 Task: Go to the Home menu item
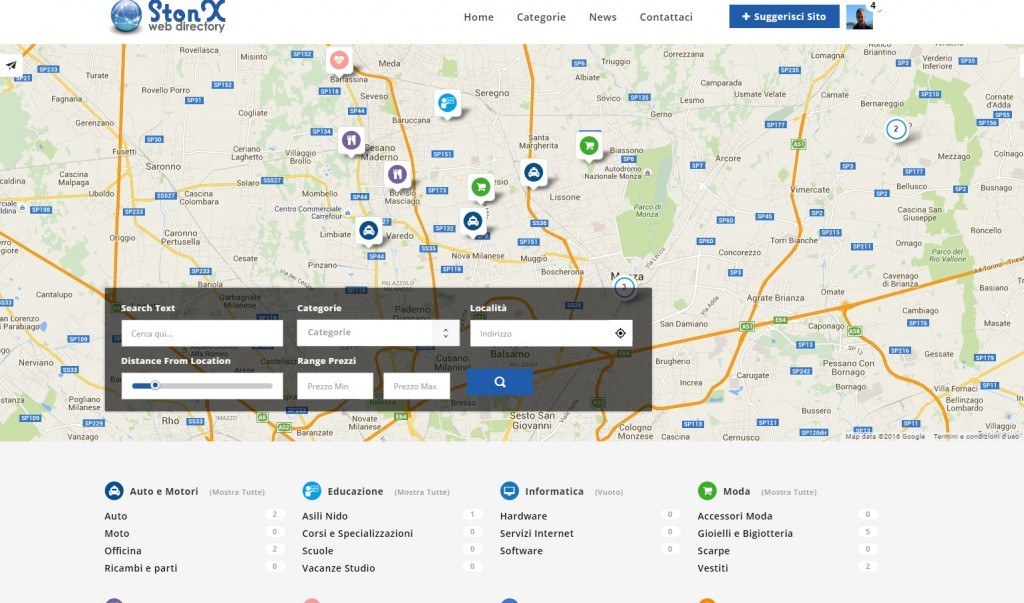[479, 17]
